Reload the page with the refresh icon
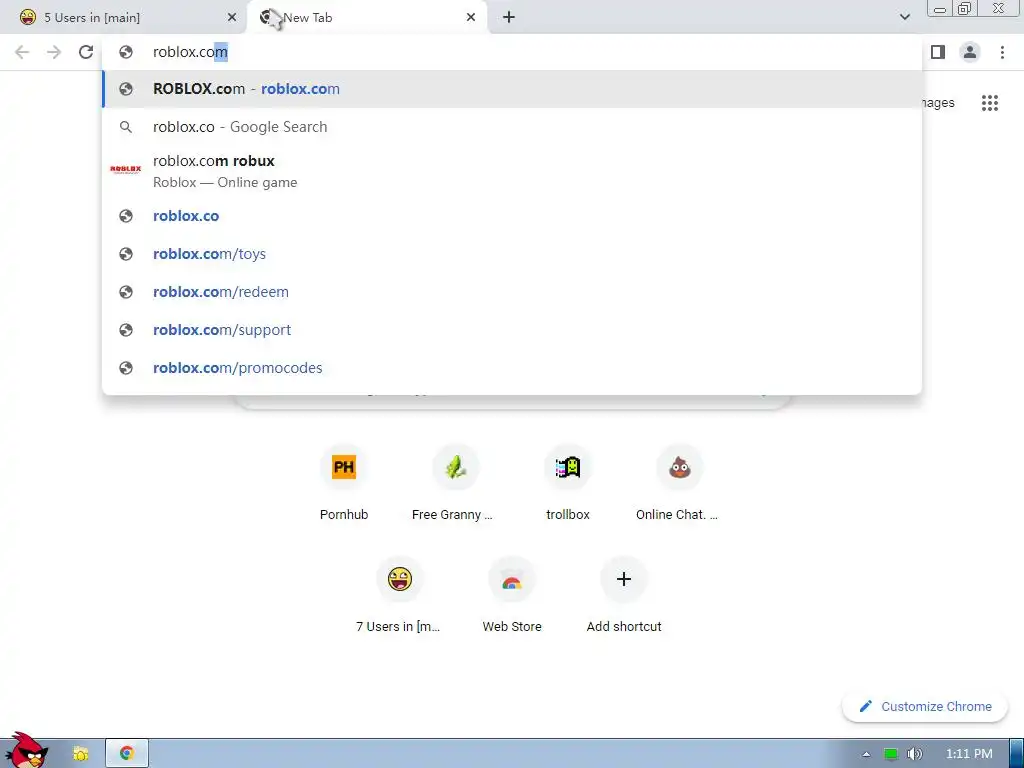 (x=86, y=52)
